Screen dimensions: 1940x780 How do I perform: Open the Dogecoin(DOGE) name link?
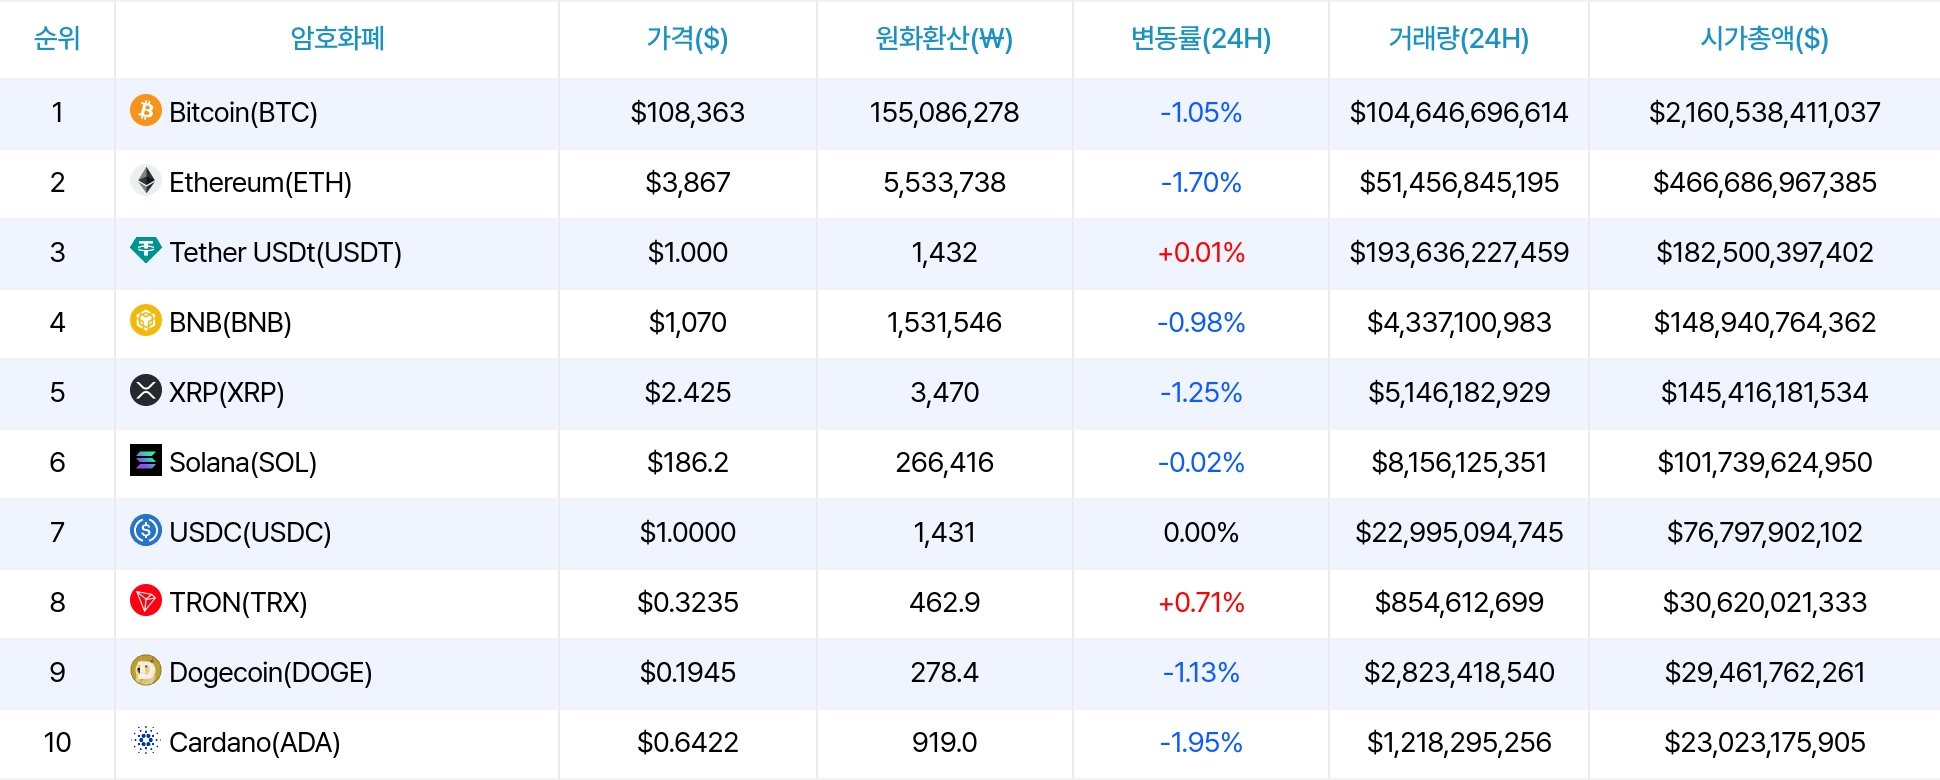(x=270, y=672)
